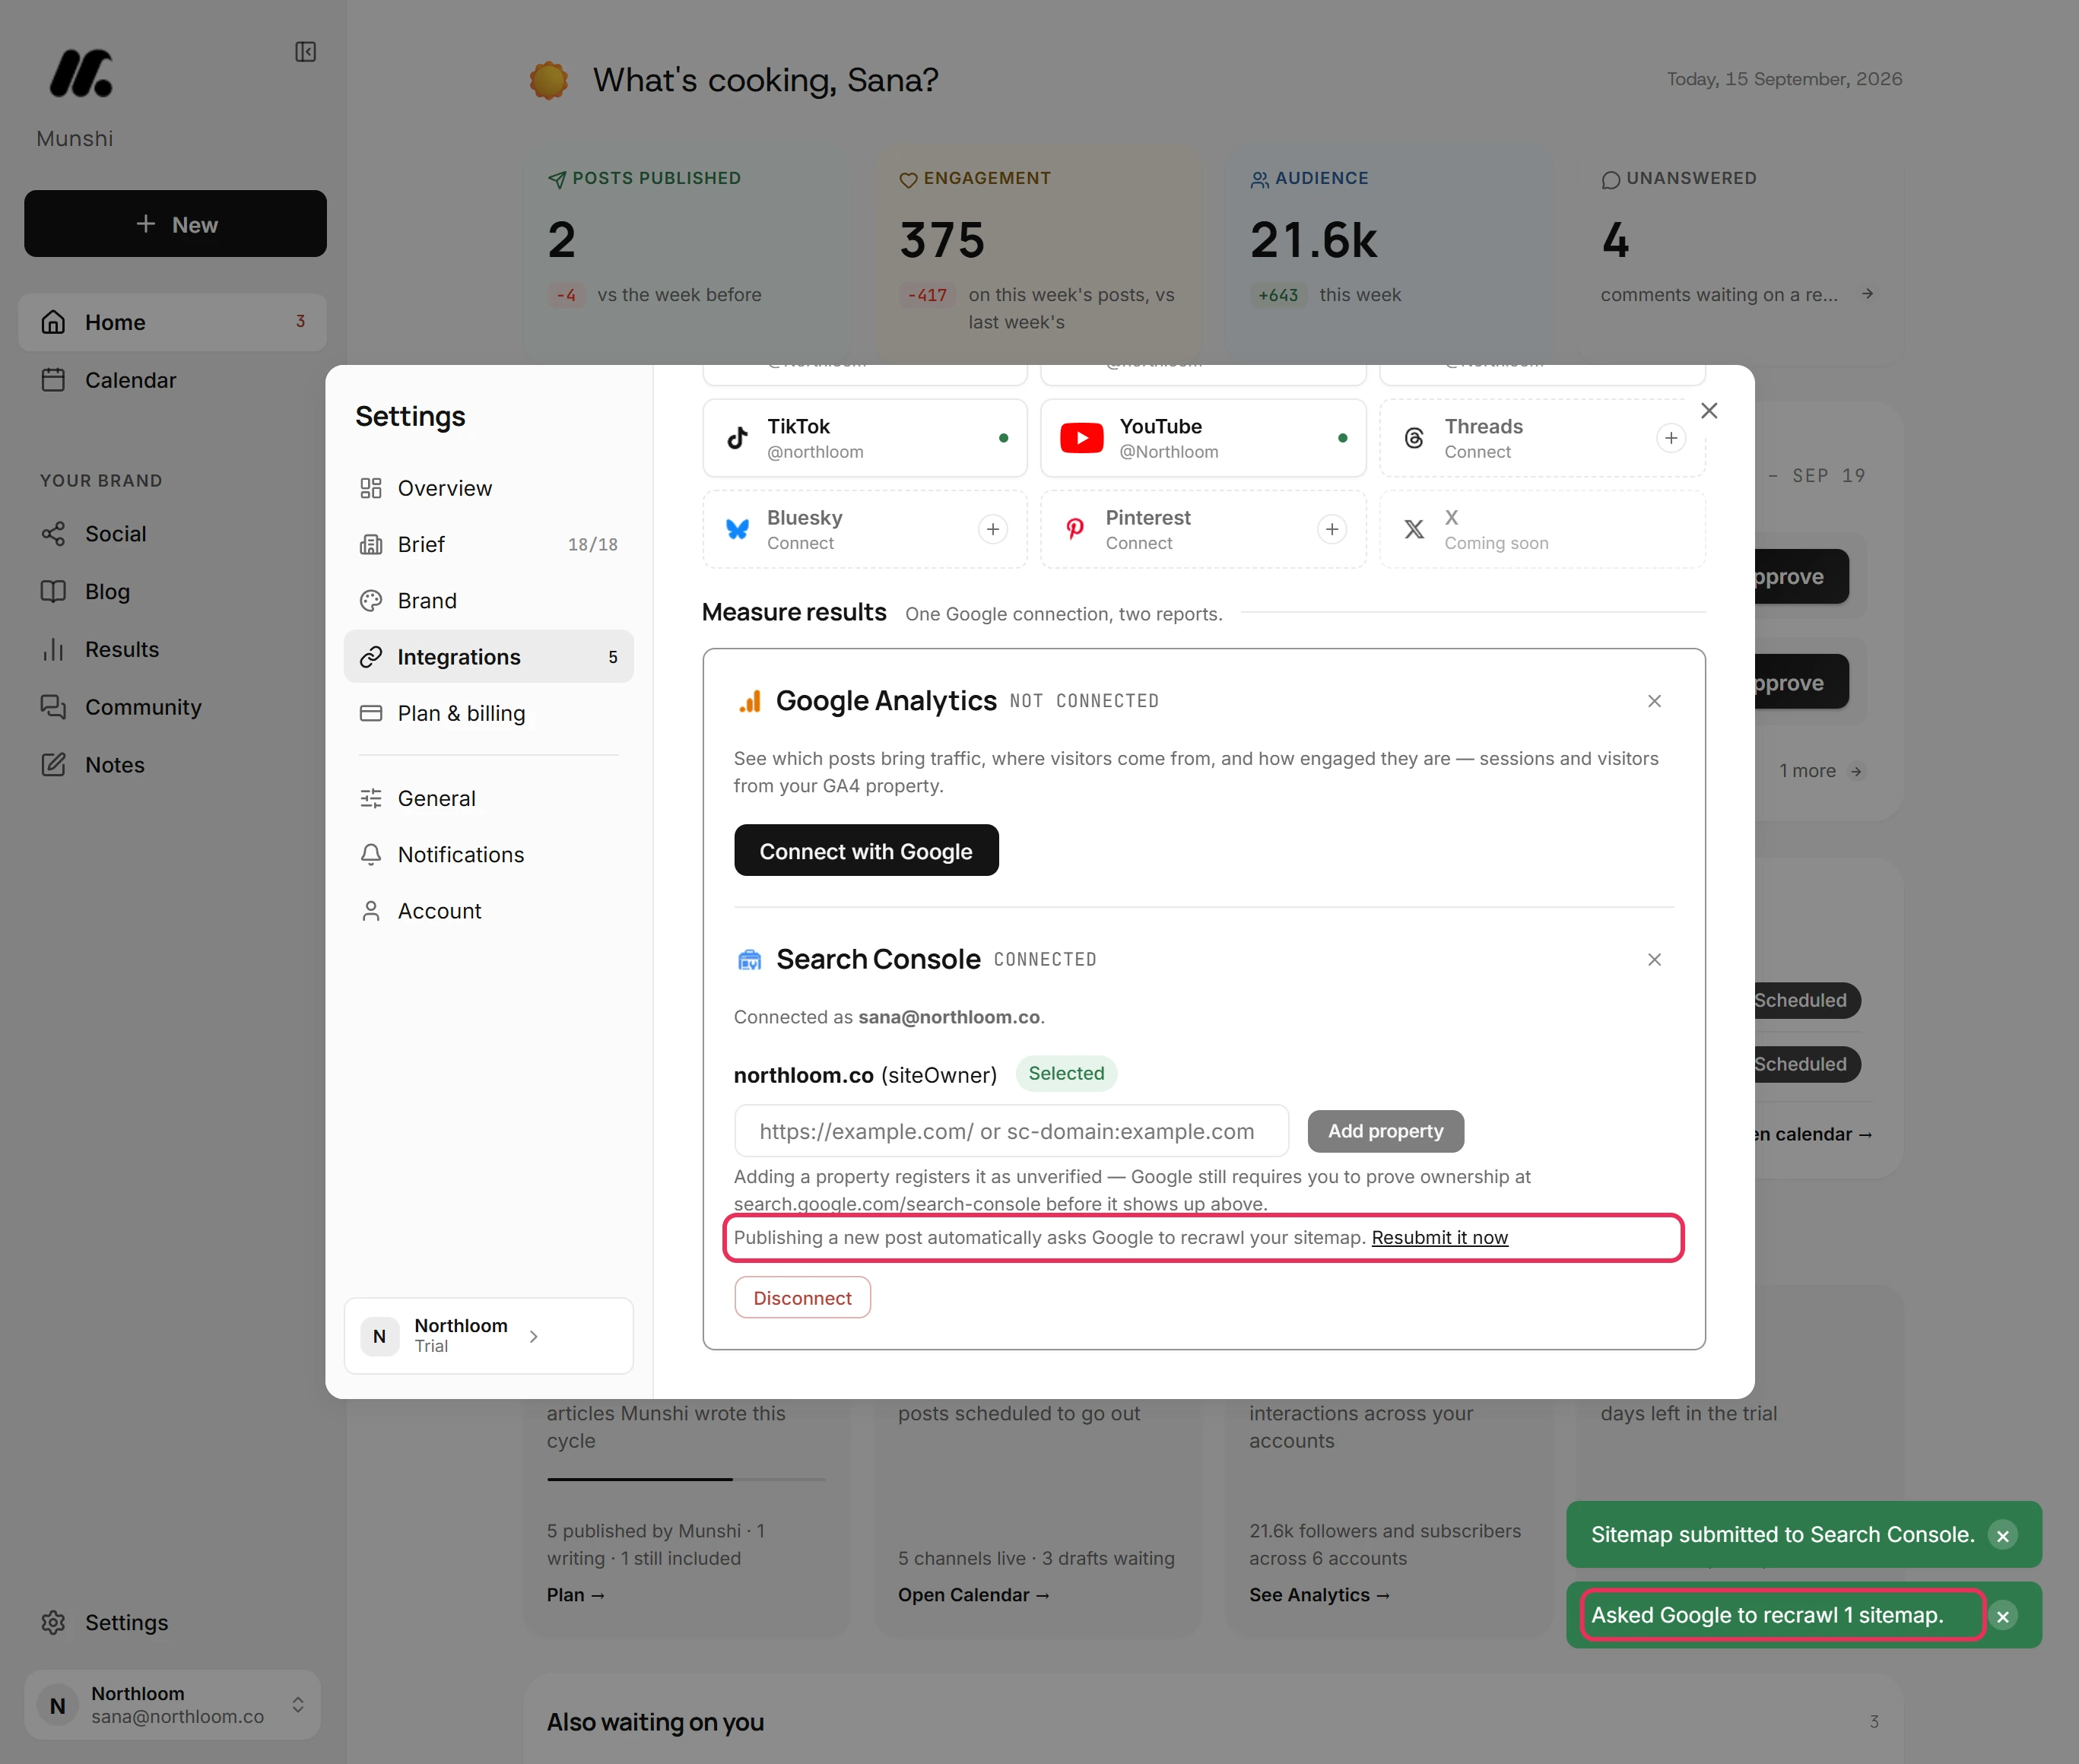
Task: Click the Search Console icon
Action: point(749,960)
